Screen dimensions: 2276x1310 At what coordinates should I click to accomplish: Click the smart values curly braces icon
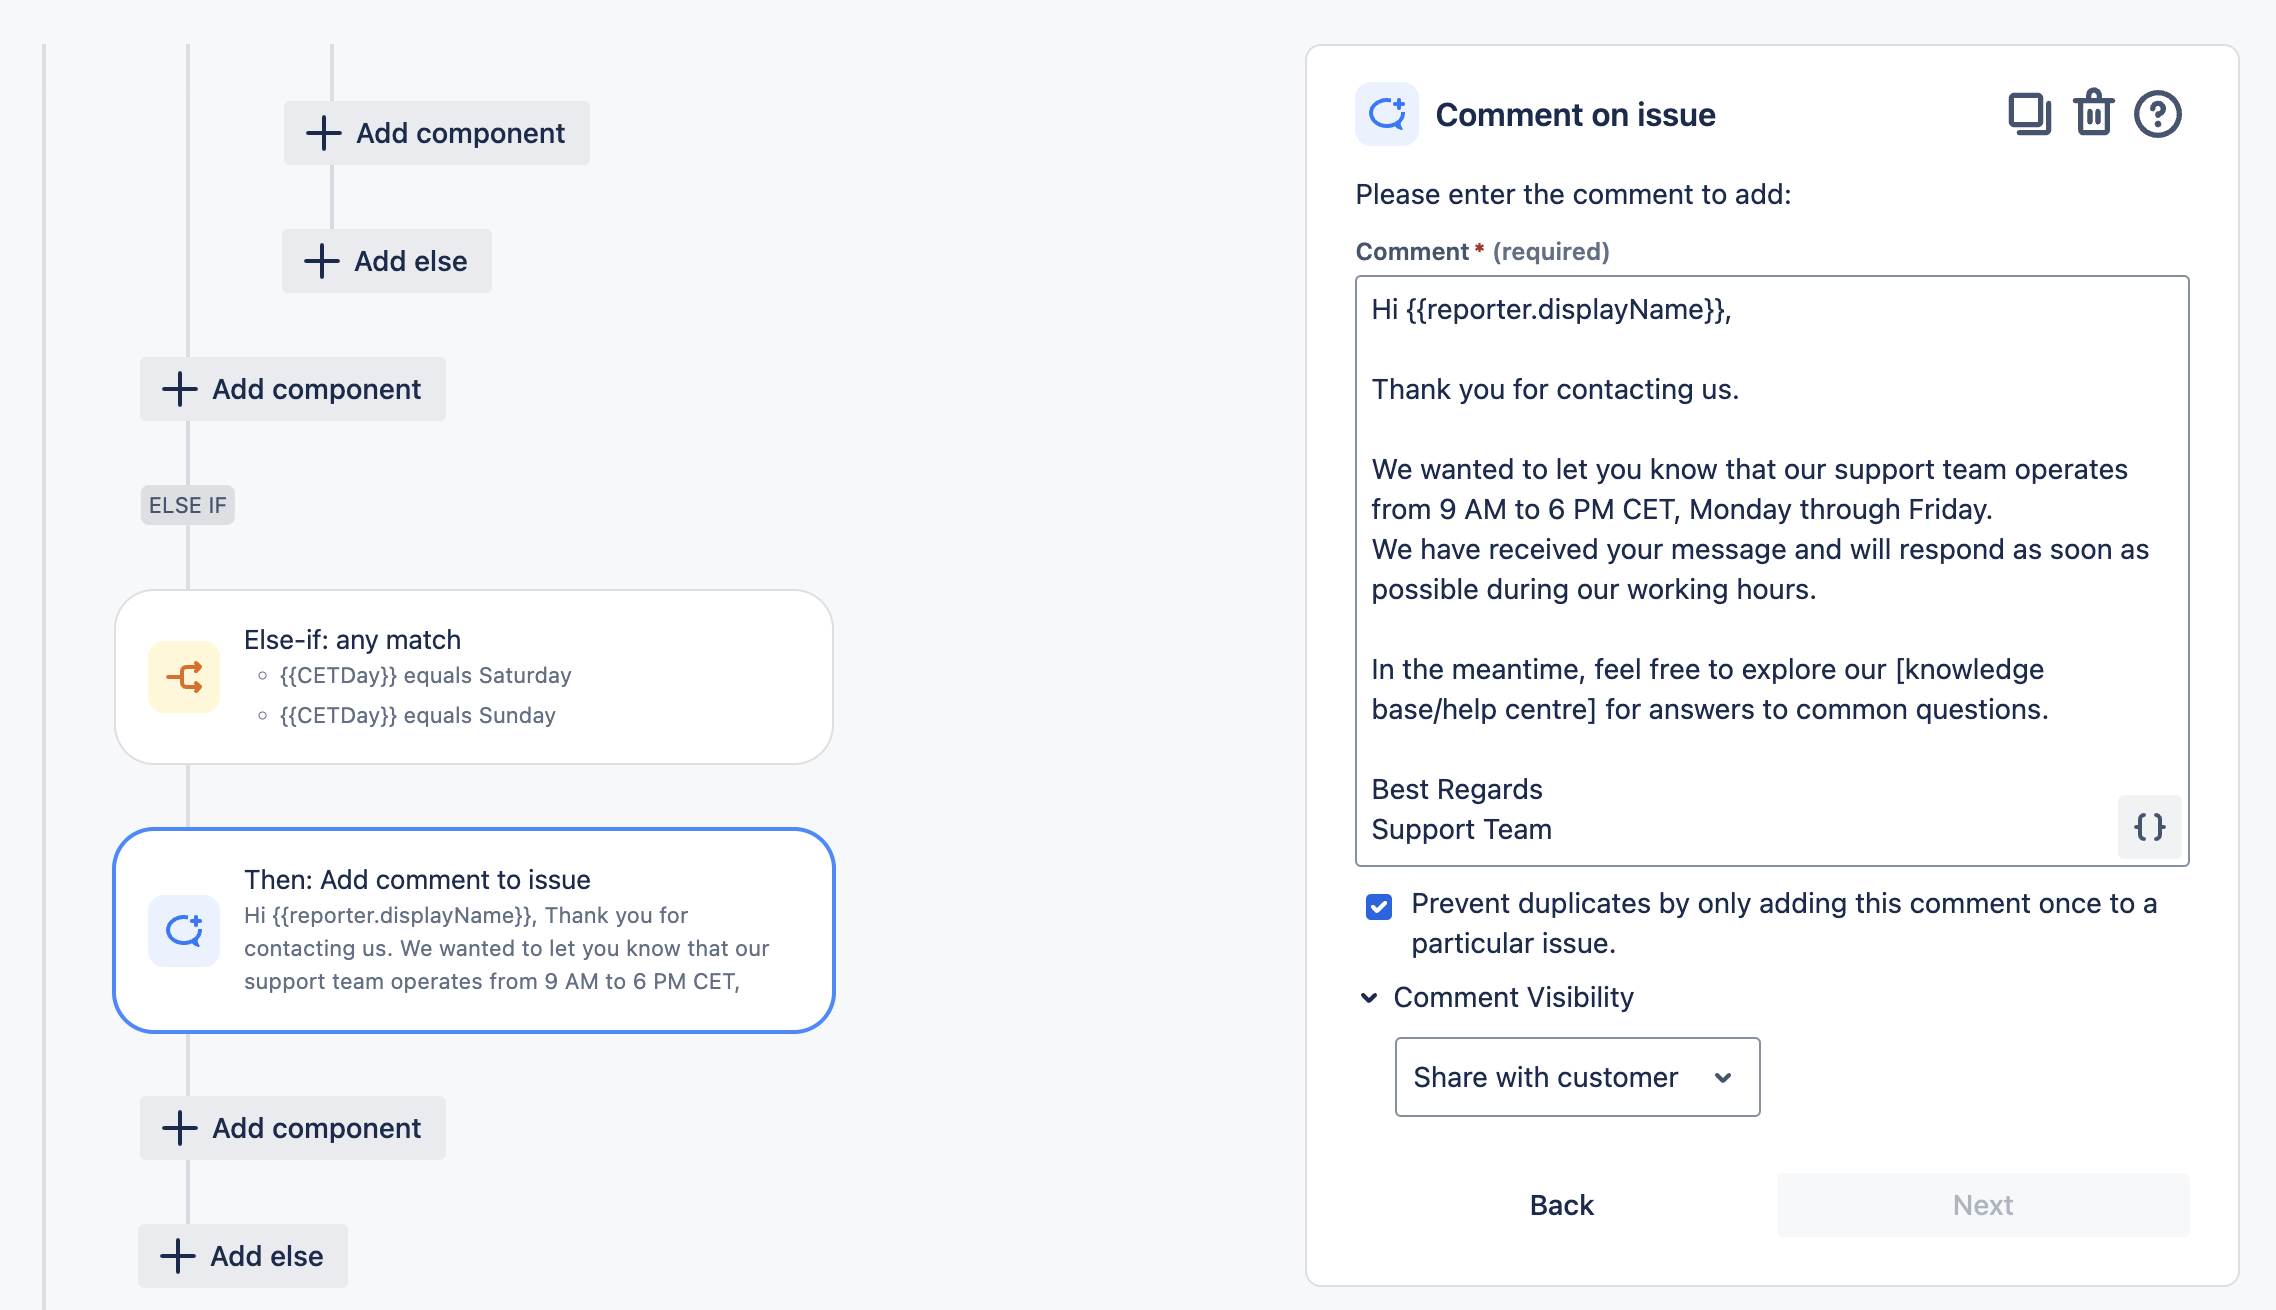tap(2149, 827)
